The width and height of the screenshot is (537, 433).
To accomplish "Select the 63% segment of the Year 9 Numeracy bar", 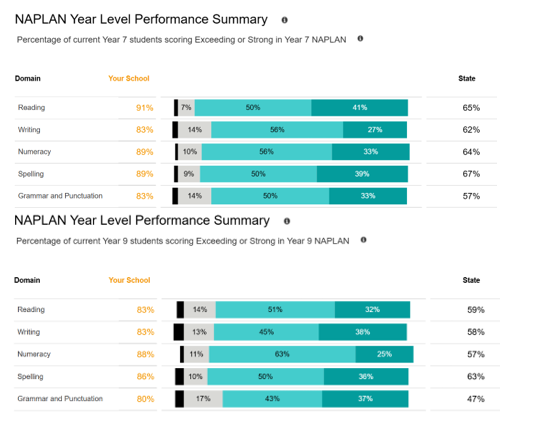I will [282, 354].
